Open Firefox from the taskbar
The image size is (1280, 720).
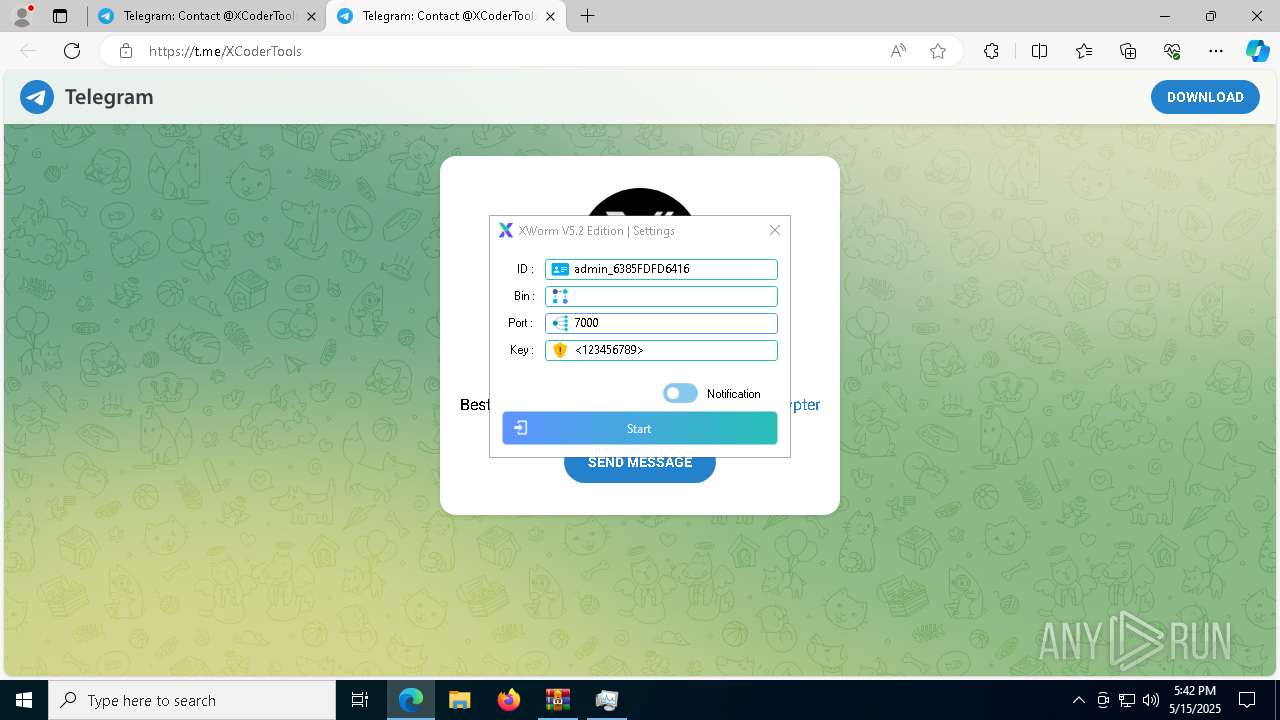tap(508, 700)
